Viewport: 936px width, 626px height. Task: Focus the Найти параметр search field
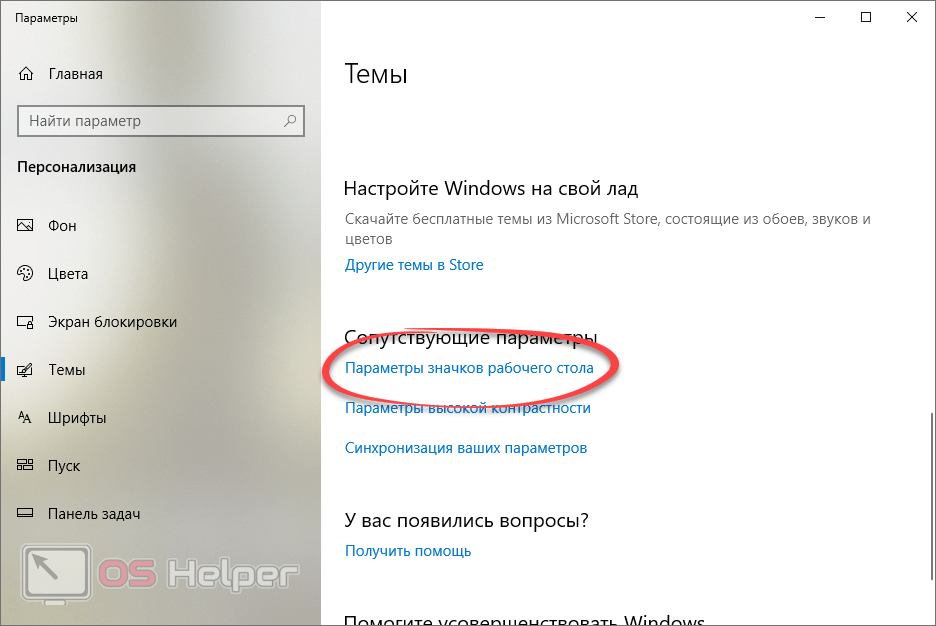tap(161, 121)
